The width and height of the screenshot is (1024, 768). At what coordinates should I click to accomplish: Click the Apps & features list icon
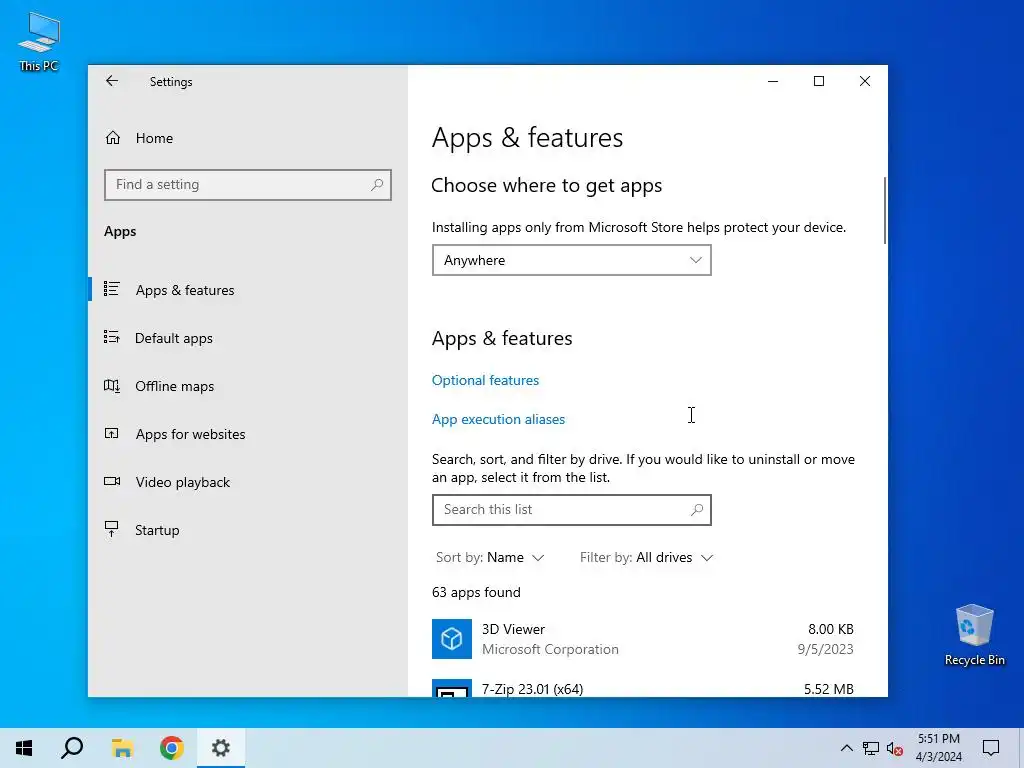coord(112,289)
